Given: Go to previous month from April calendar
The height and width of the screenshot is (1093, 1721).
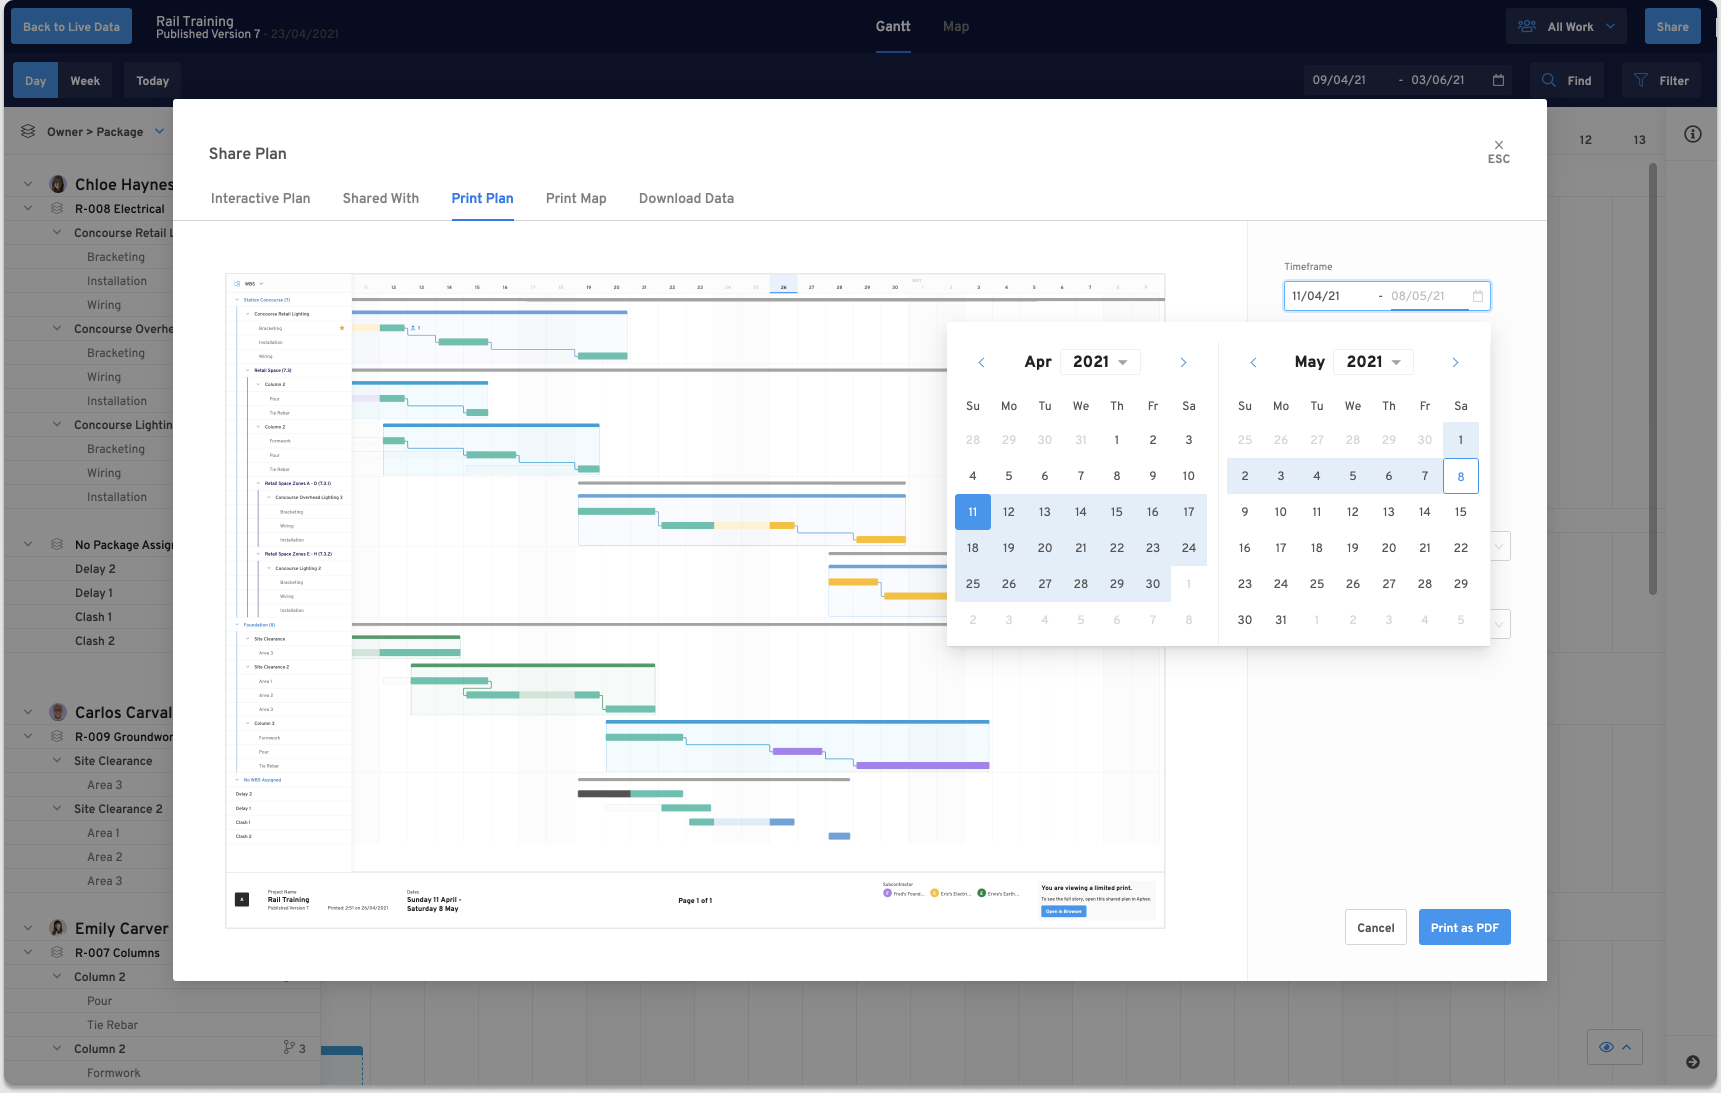Looking at the screenshot, I should 981,362.
